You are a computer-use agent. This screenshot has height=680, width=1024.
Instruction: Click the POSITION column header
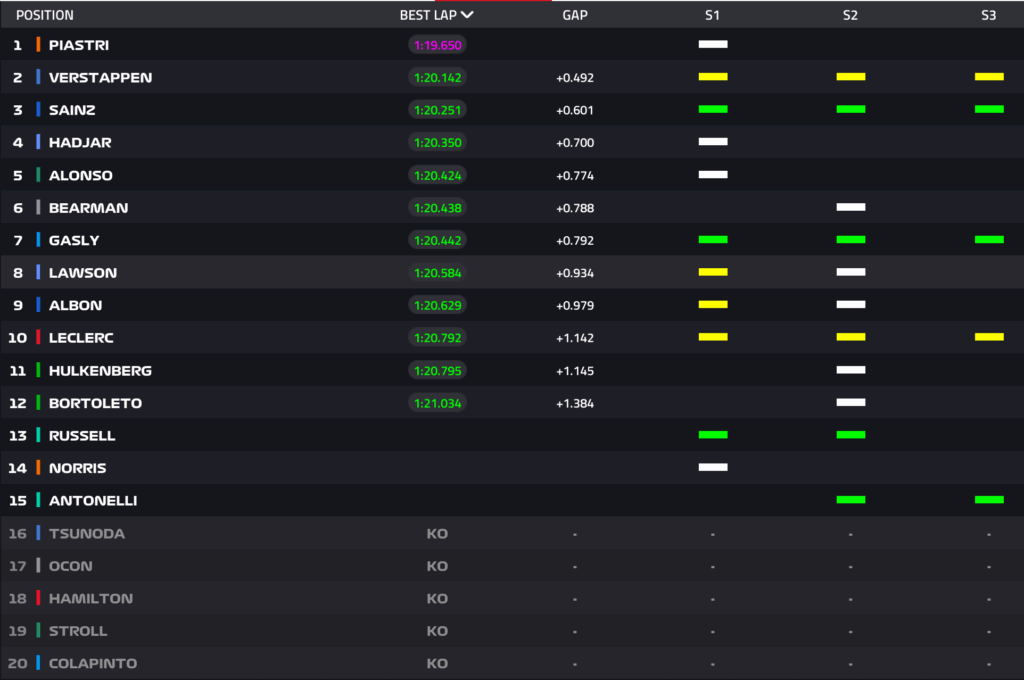click(45, 15)
